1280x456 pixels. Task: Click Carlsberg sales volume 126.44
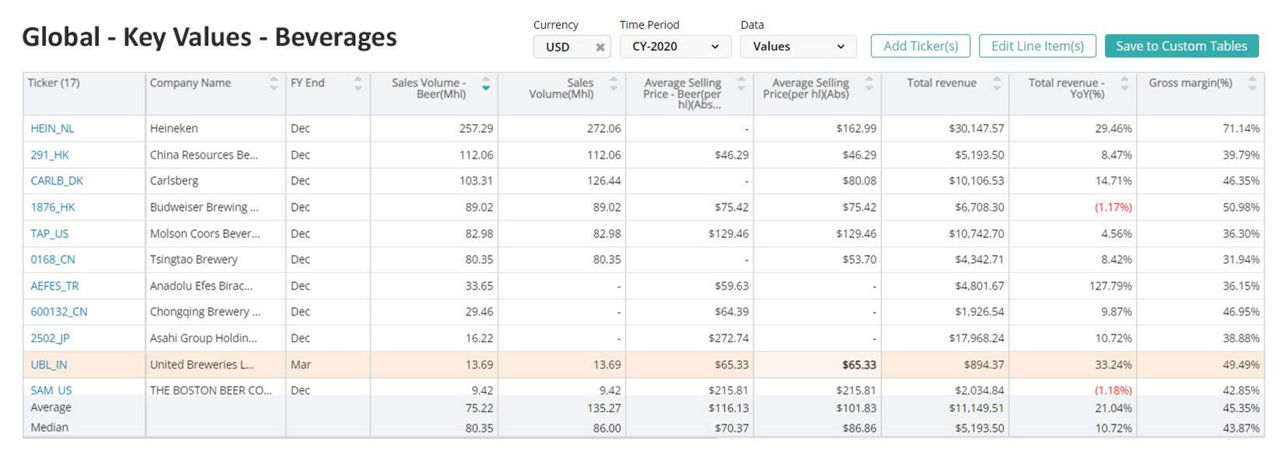point(603,181)
